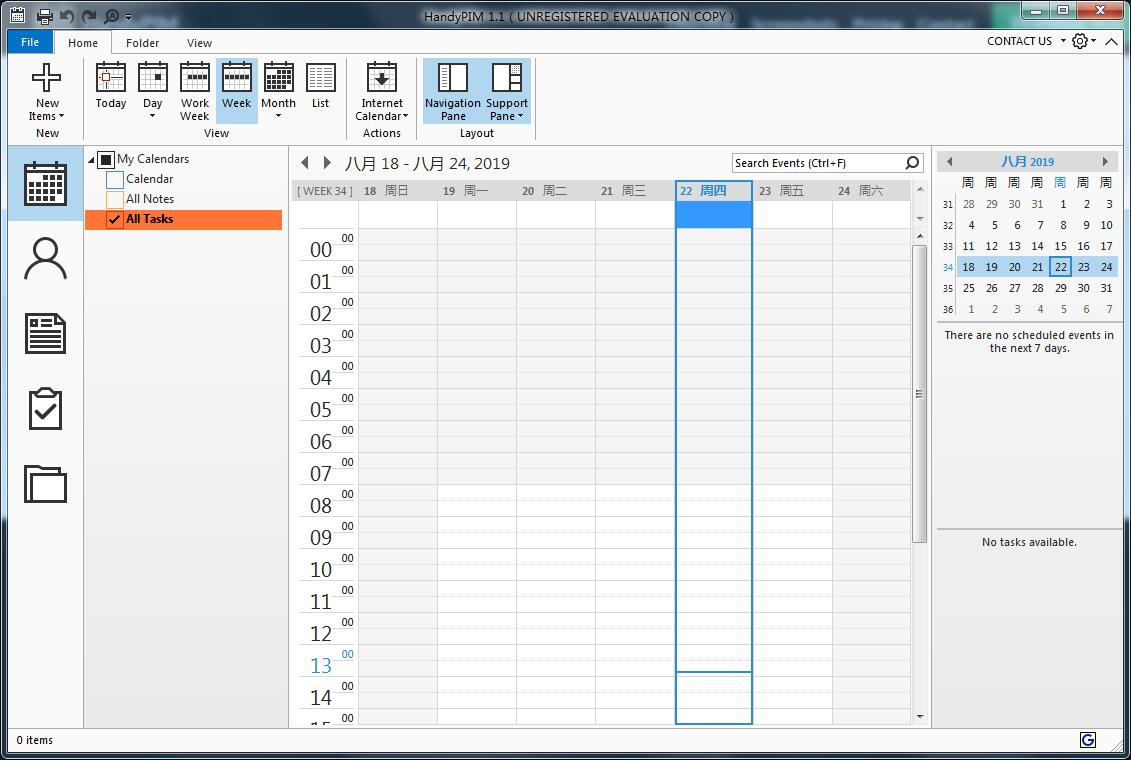This screenshot has height=760, width=1131.
Task: Go to next week arrow
Action: click(327, 163)
